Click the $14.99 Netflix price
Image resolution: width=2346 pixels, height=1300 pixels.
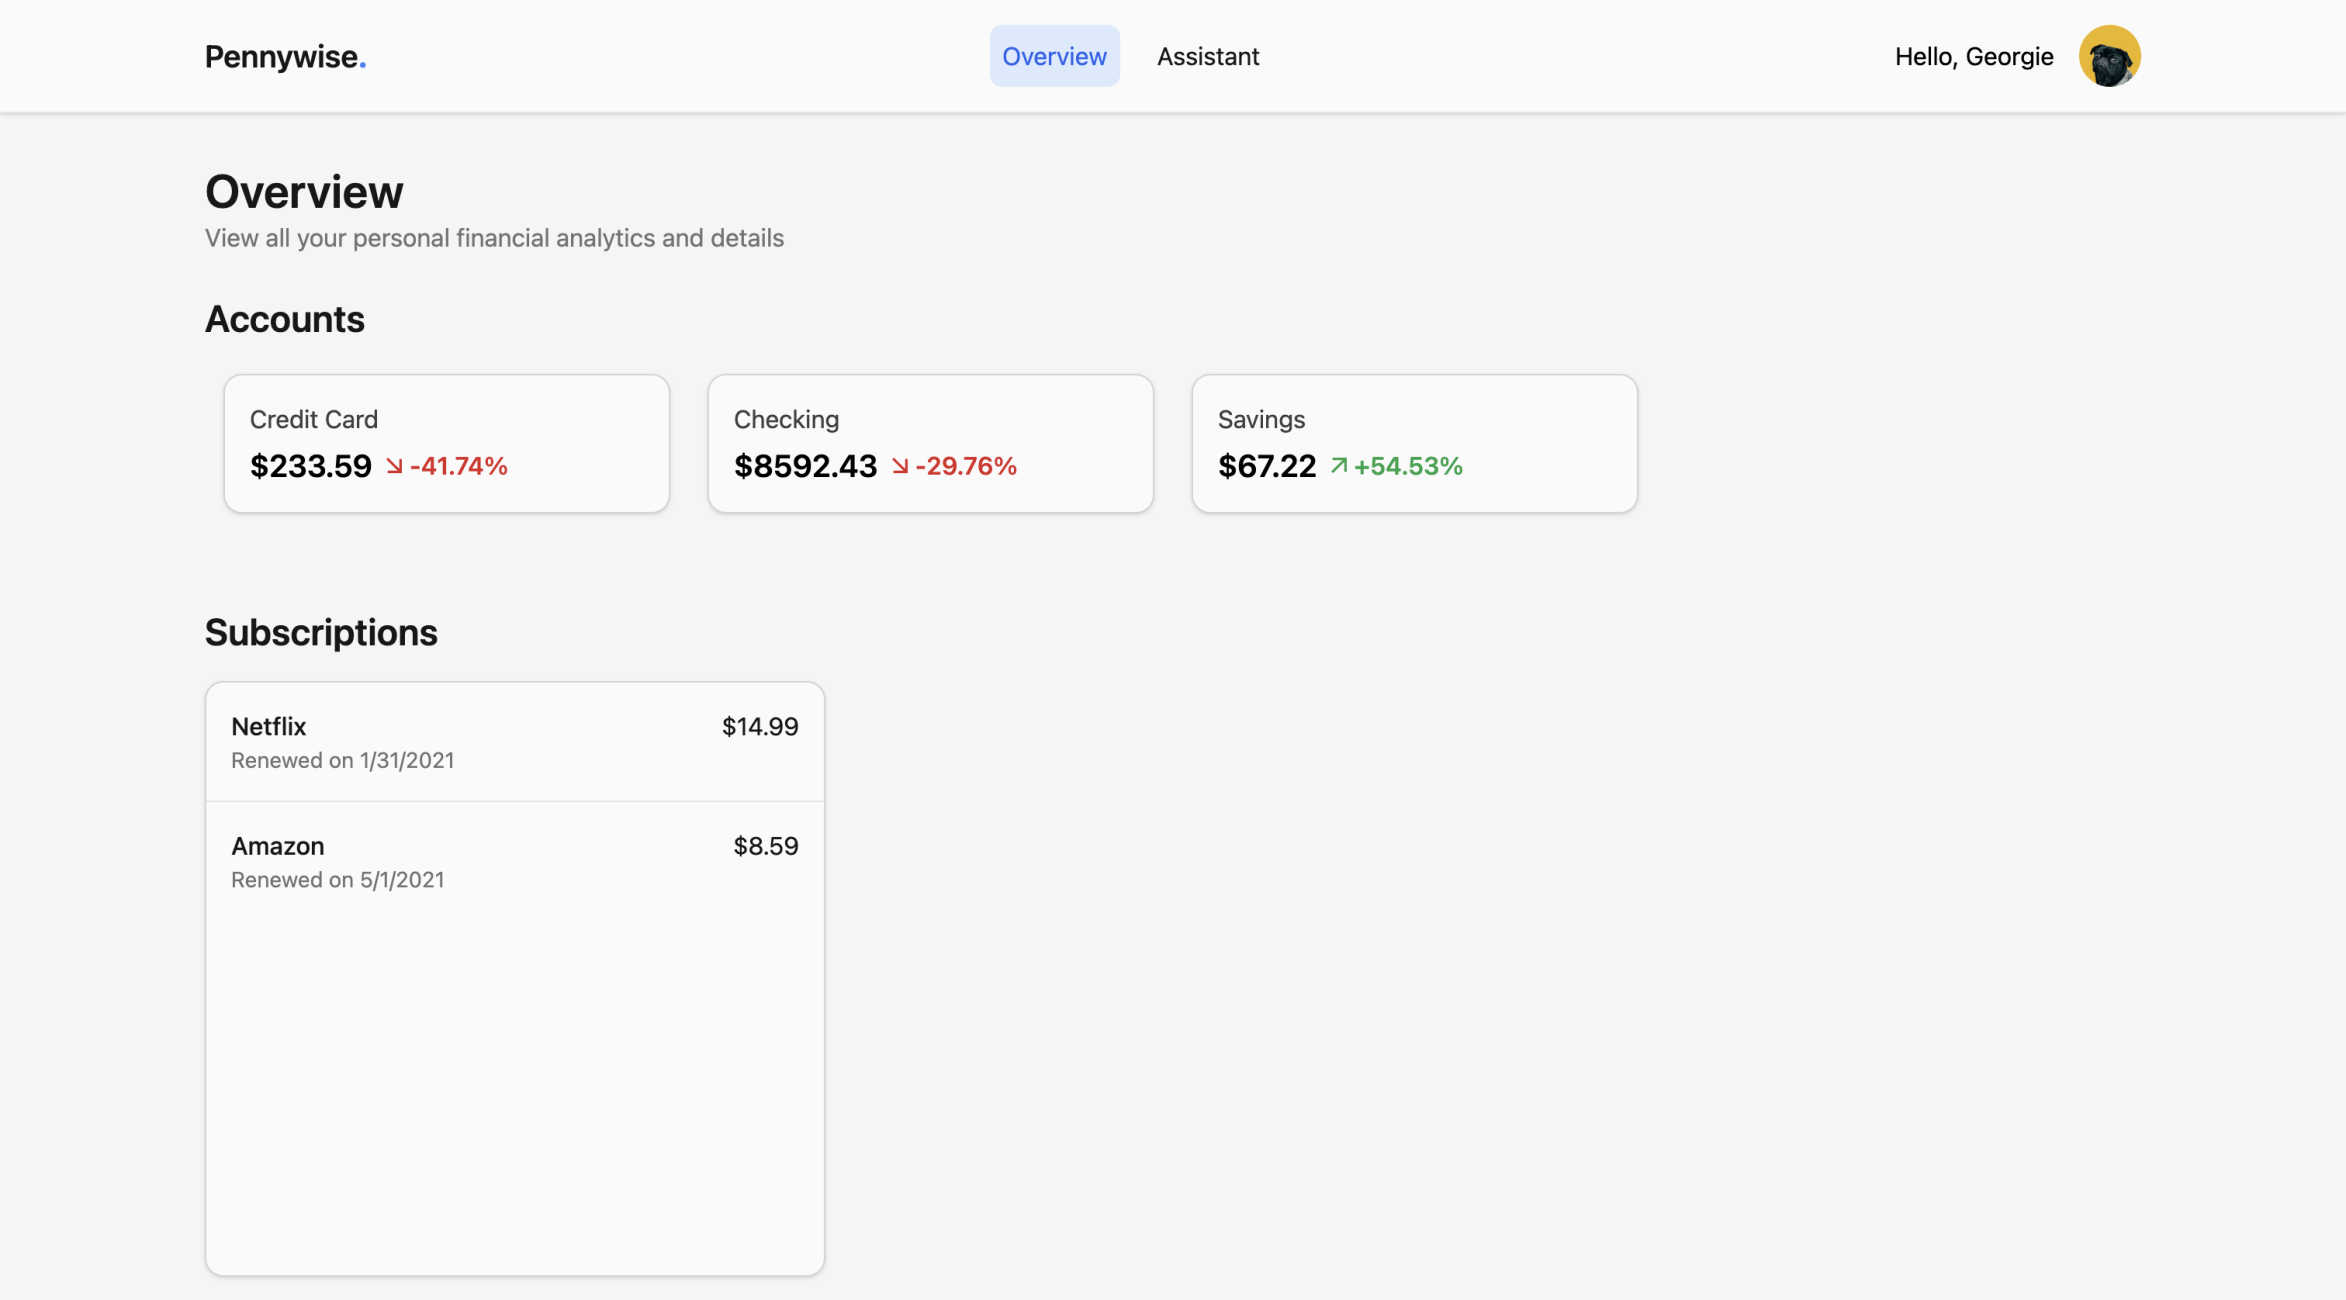point(759,727)
